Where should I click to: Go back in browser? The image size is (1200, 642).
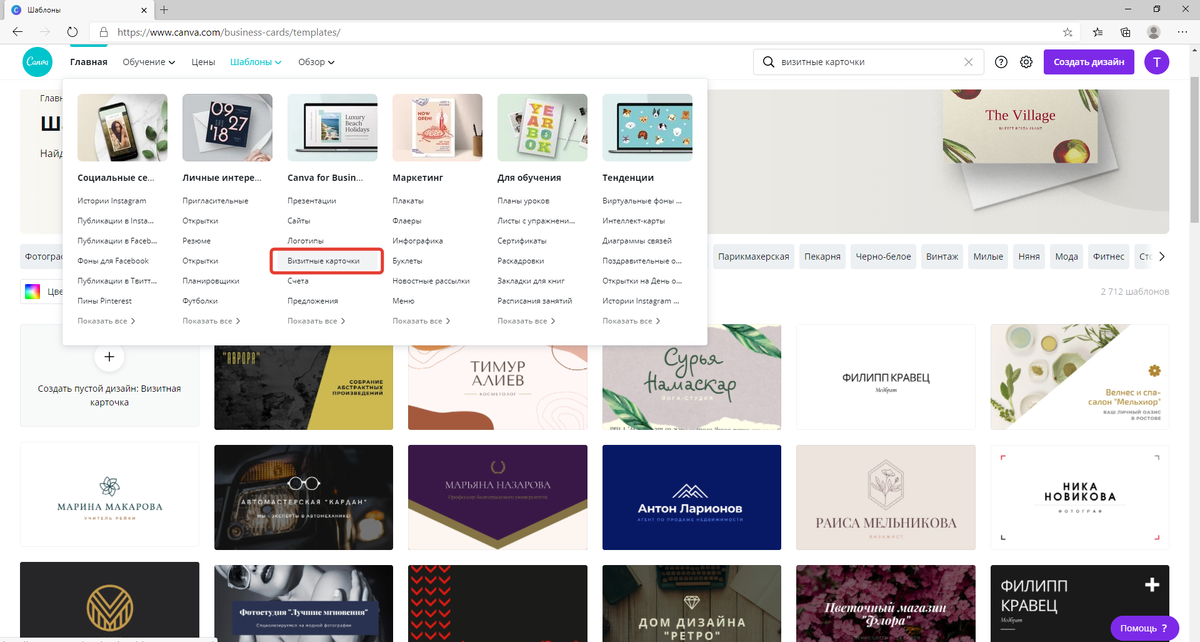18,32
